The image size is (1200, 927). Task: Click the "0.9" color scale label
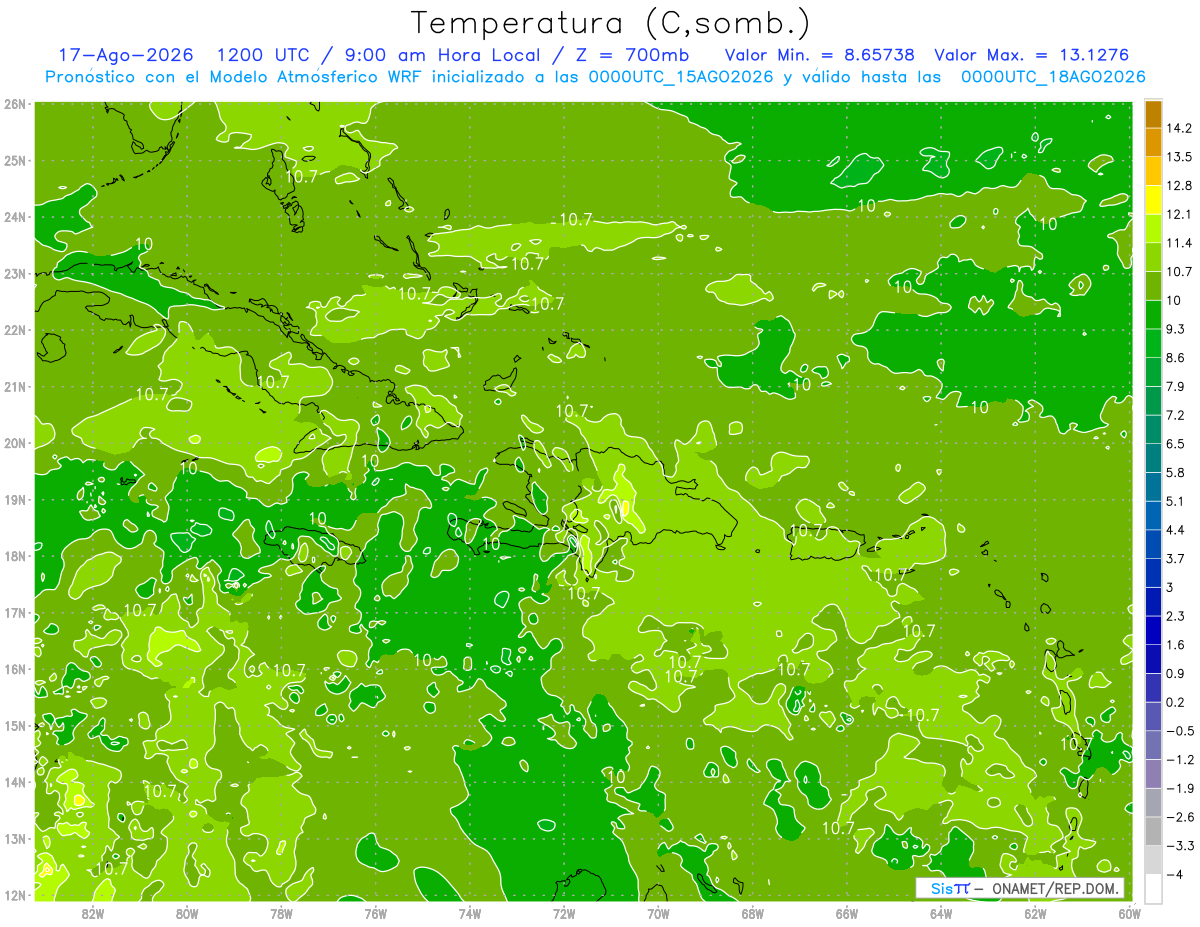(1175, 673)
